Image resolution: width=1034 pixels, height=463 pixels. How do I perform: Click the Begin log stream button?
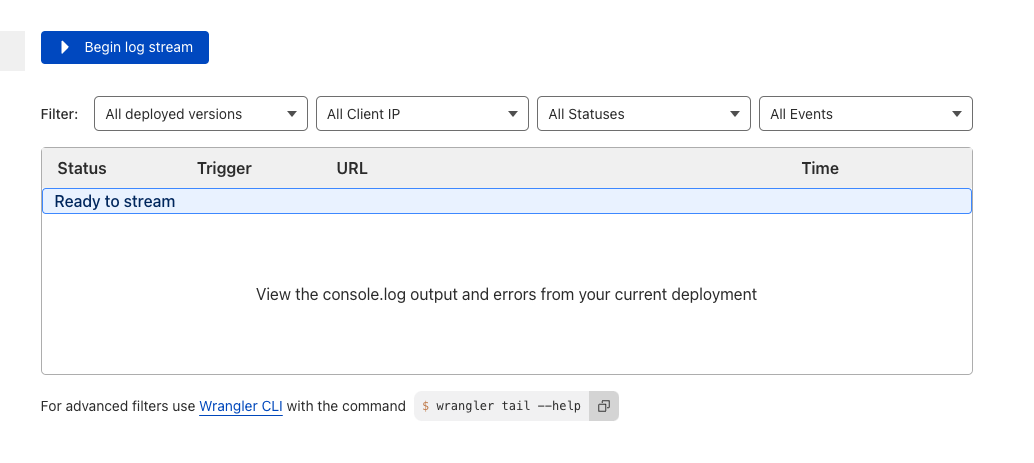(x=125, y=47)
